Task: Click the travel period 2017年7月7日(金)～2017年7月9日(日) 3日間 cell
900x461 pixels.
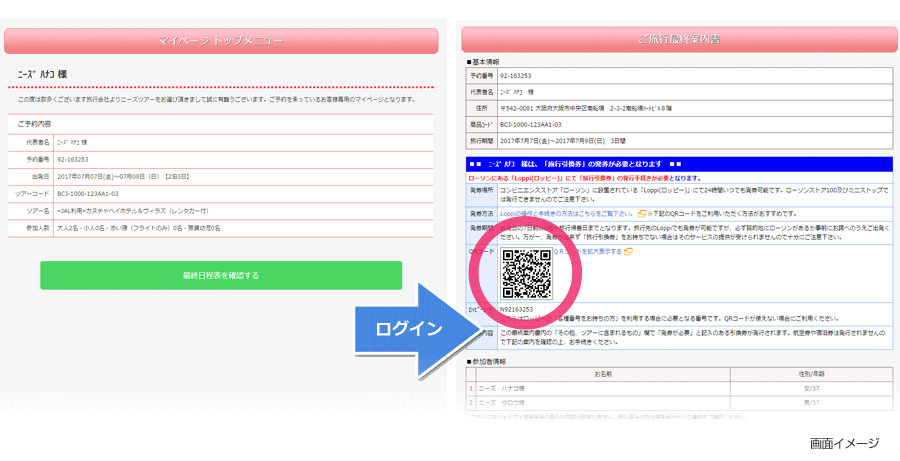Action: pyautogui.click(x=695, y=140)
